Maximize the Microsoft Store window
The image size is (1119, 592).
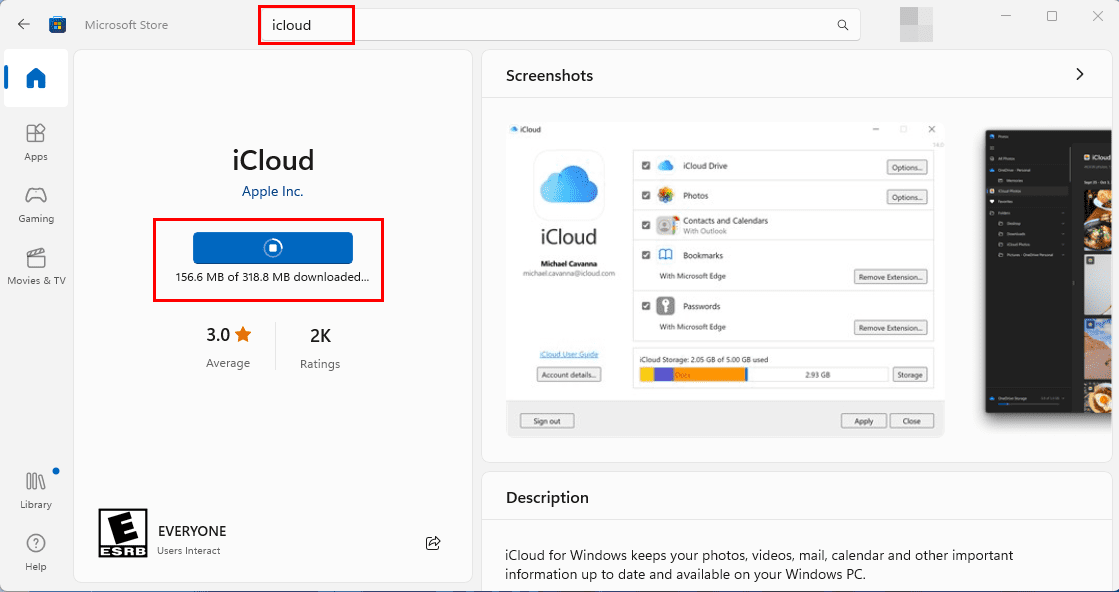[1052, 16]
